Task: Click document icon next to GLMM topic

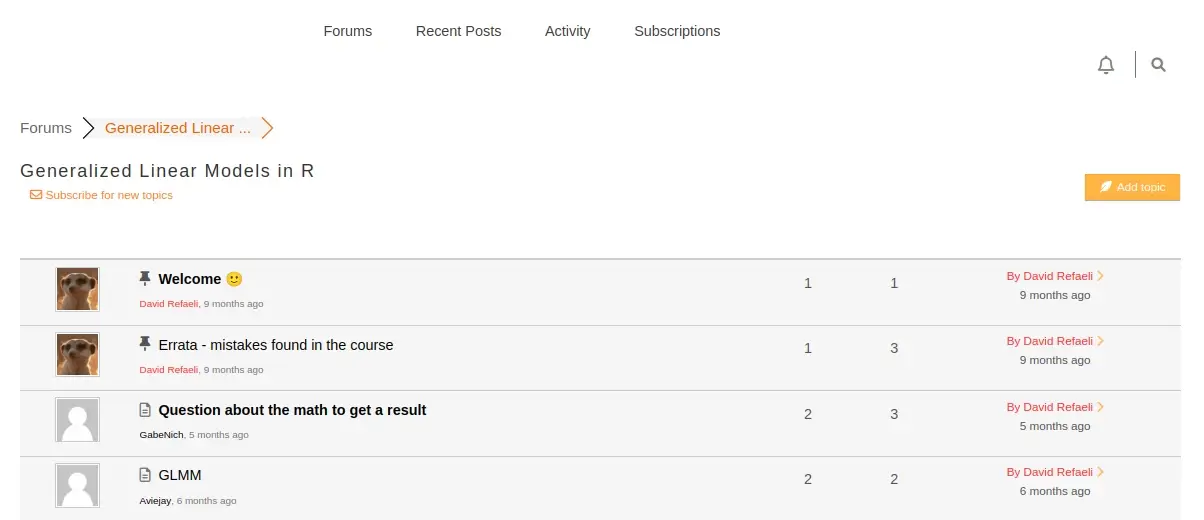Action: pyautogui.click(x=145, y=475)
